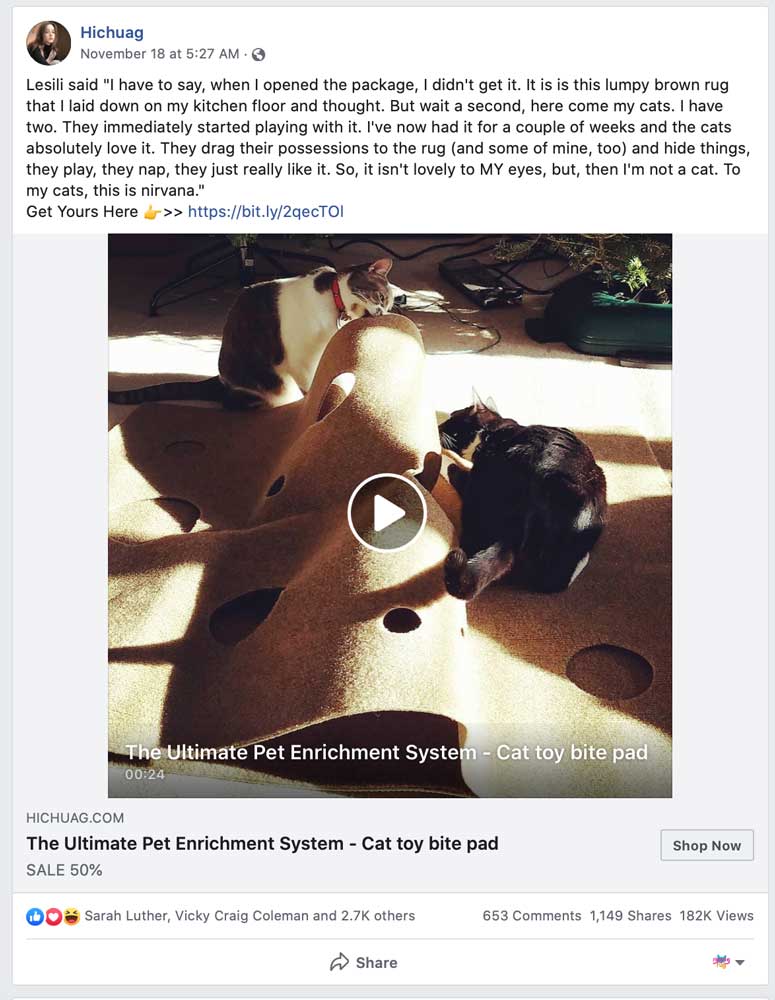775x1000 pixels.
Task: Click the pointing hand emoji in post
Action: coord(151,212)
